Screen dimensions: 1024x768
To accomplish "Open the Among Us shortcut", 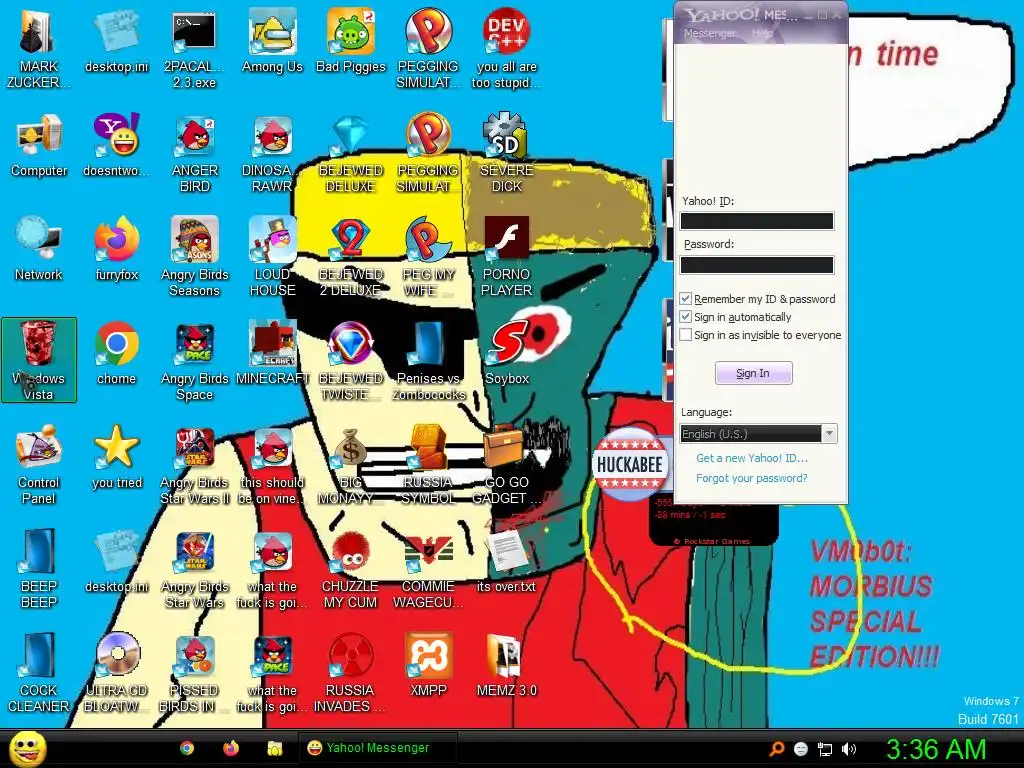I will (x=272, y=40).
